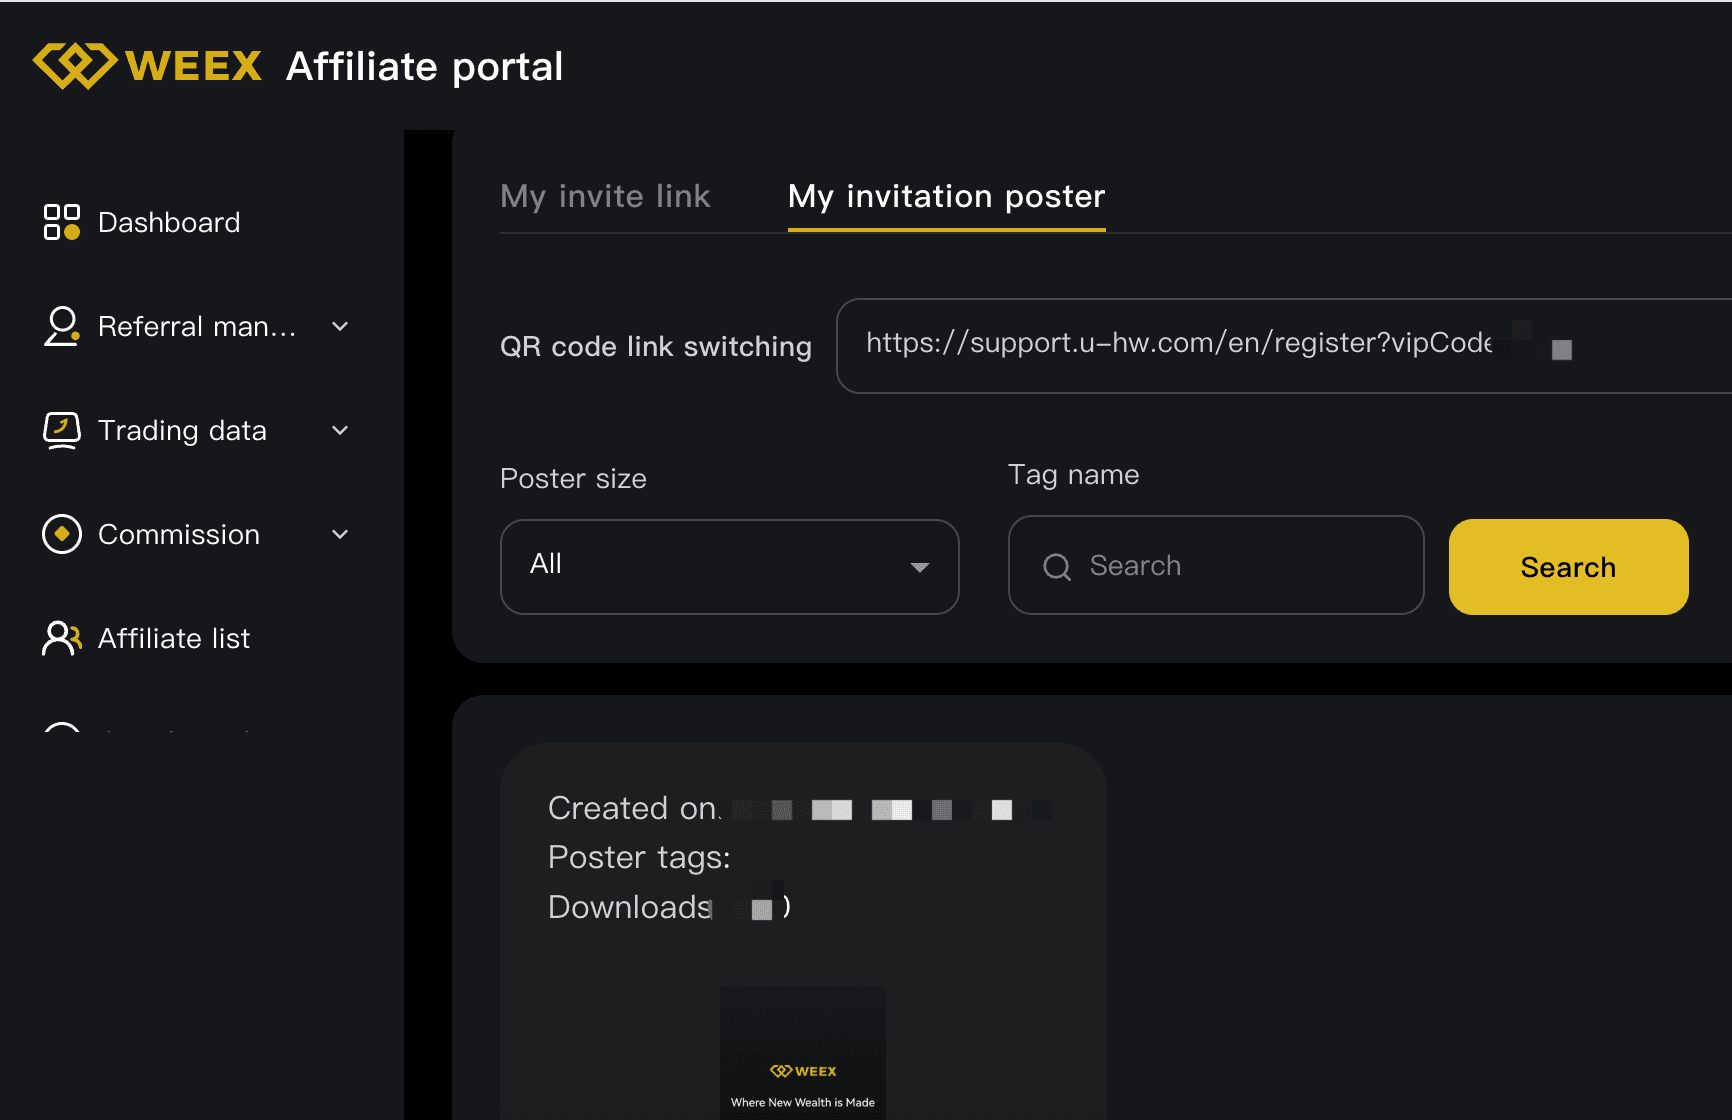Screen dimensions: 1732x1120
Task: Click the Dashboard grid icon
Action: pos(61,222)
